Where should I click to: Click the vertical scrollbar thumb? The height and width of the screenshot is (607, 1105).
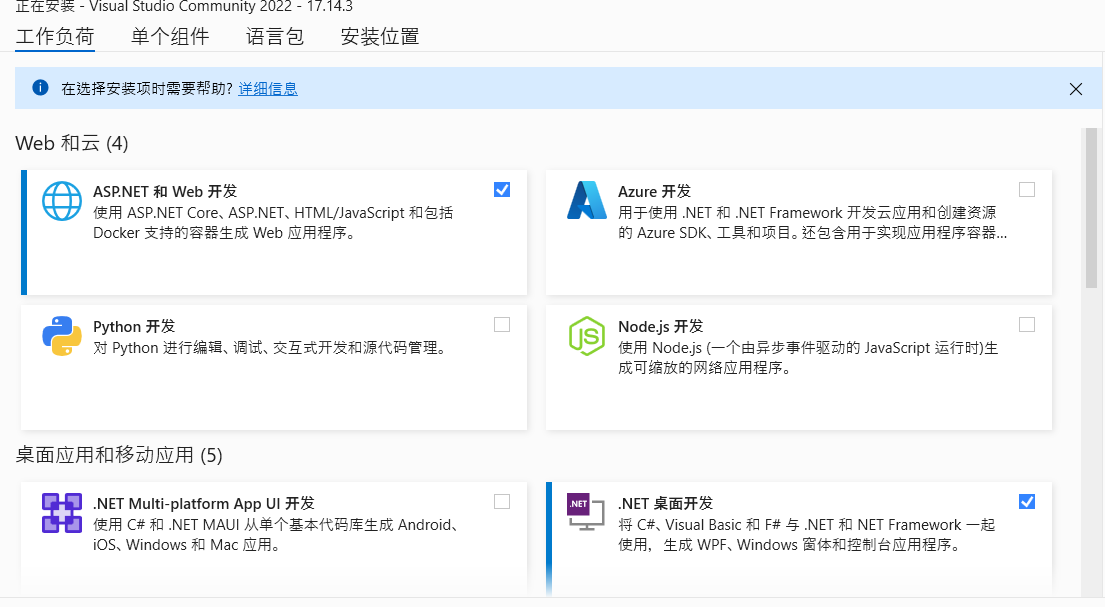(1092, 208)
